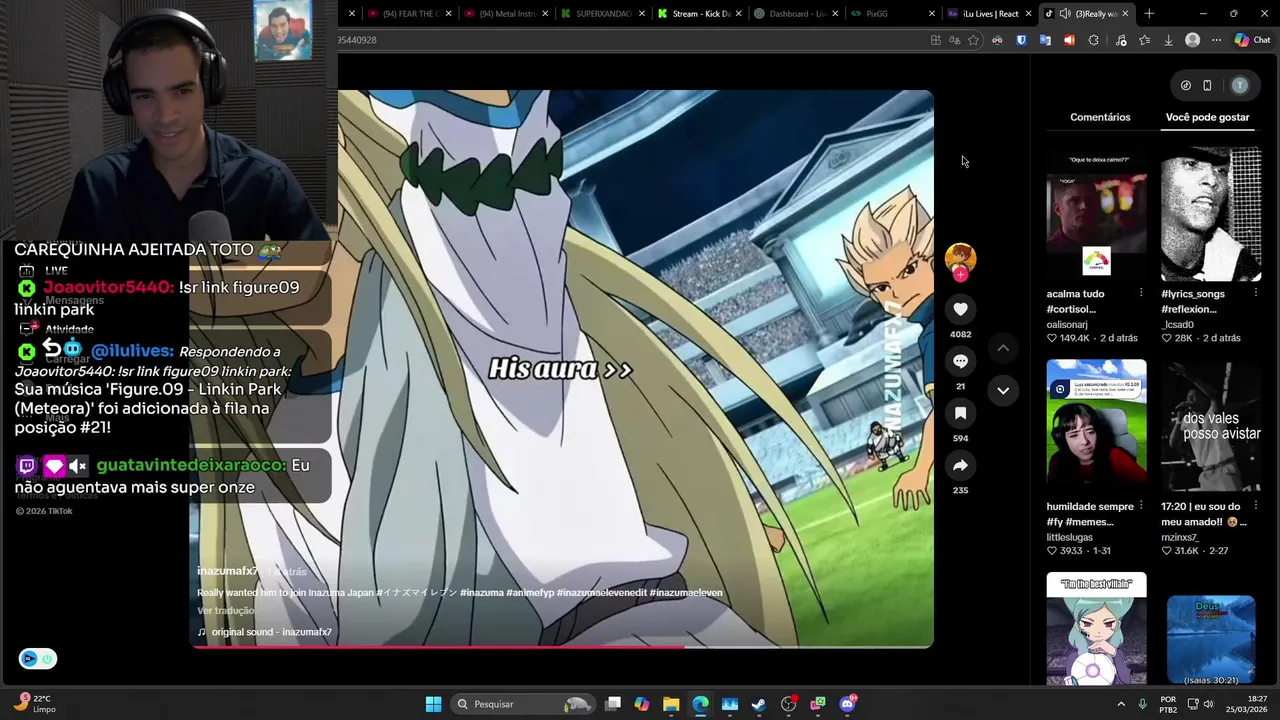The image size is (1280, 720).
Task: Open the red speaker extension icon
Action: coord(1069,40)
